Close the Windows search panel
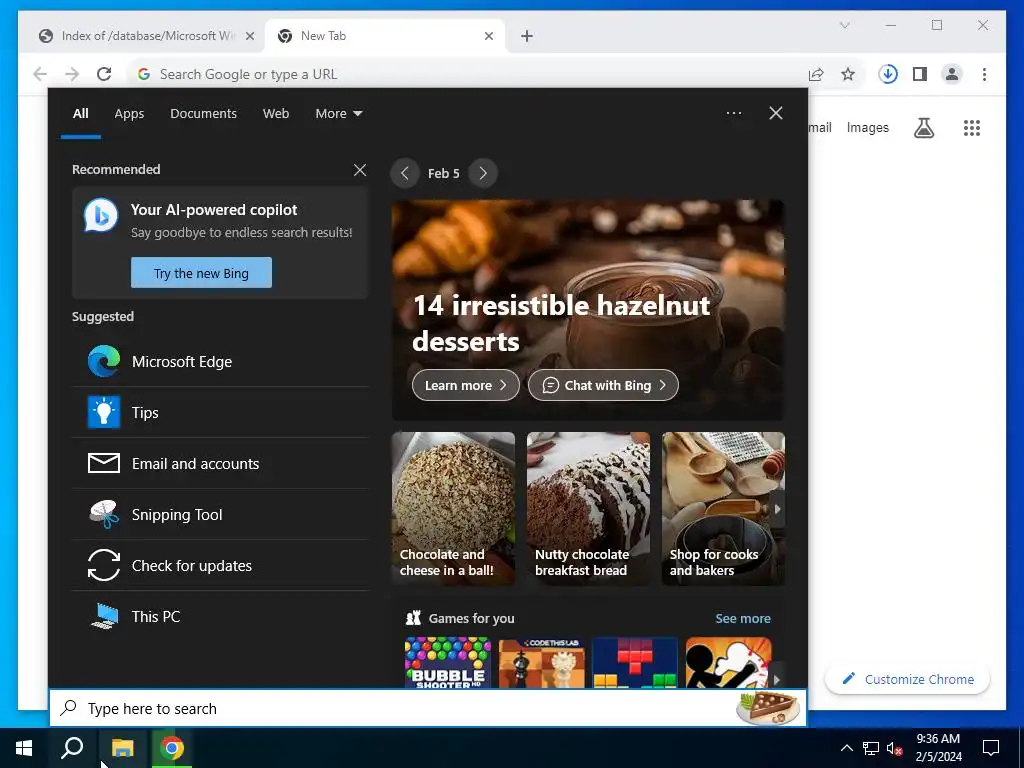 click(776, 113)
